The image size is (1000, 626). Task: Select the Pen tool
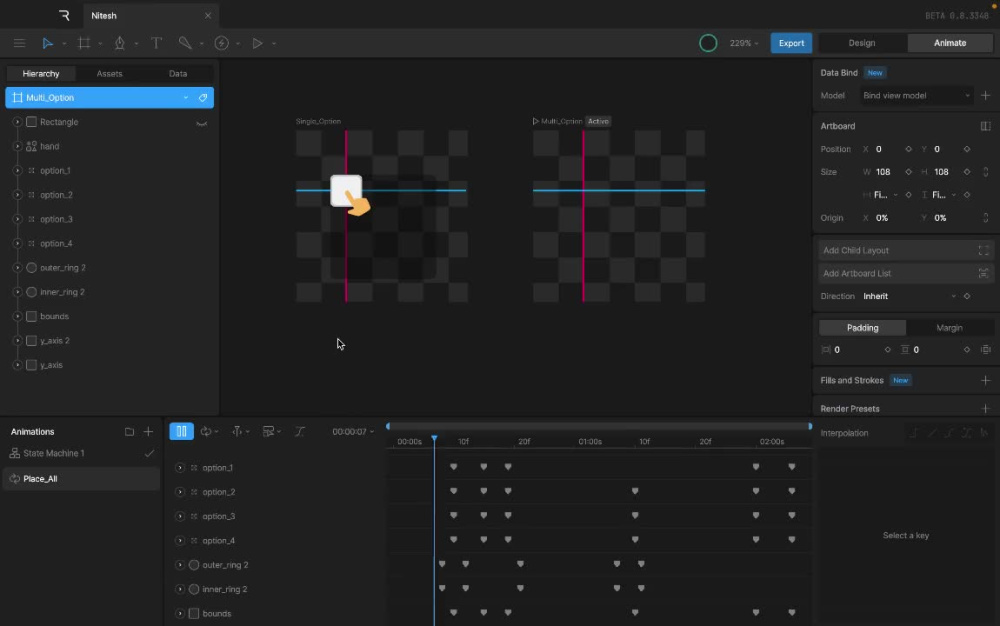pyautogui.click(x=119, y=43)
